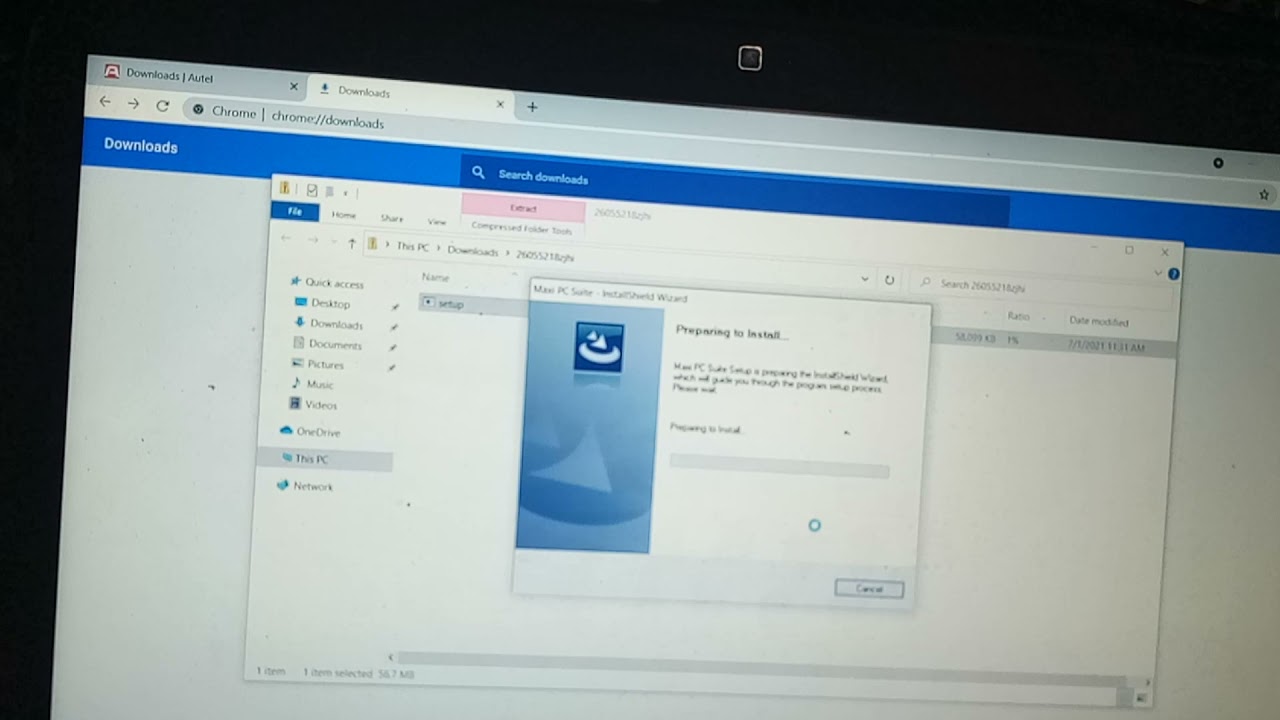The width and height of the screenshot is (1280, 720).
Task: Click Compressed Folder Tools label
Action: tap(521, 229)
